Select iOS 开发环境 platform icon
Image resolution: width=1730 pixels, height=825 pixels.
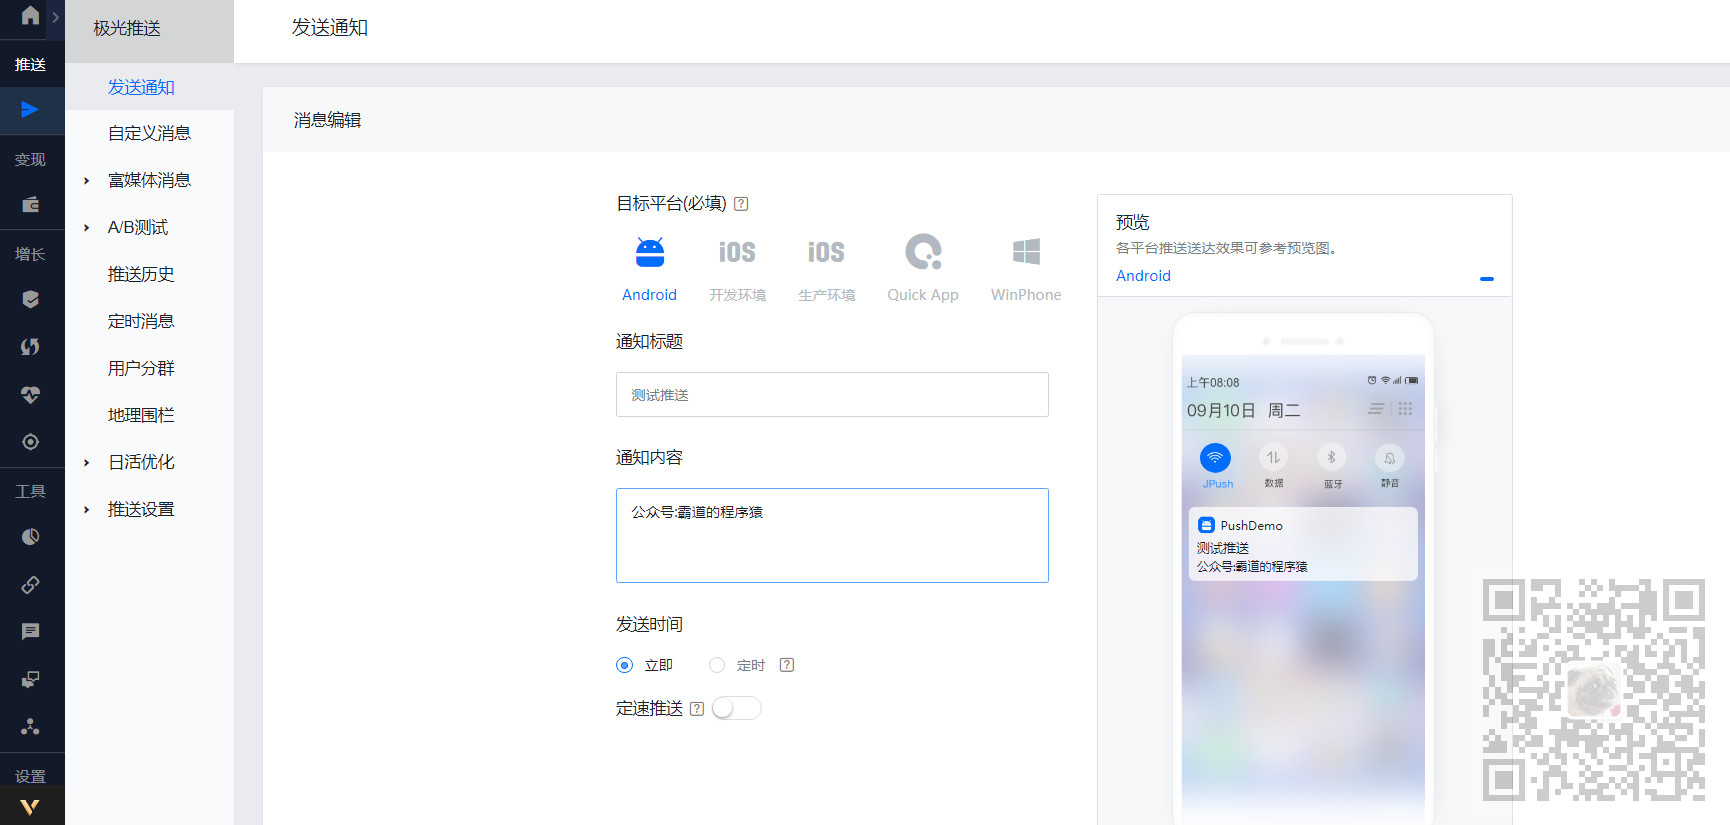pos(737,252)
